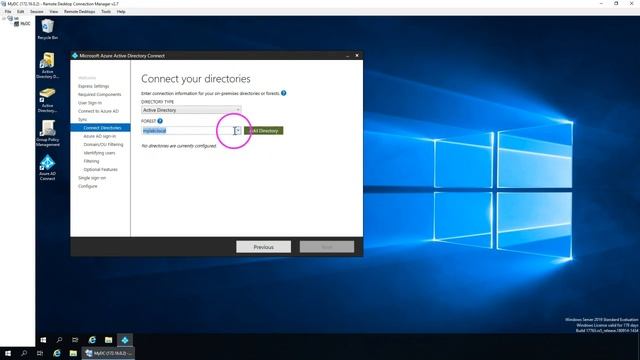Open the DIRECTORY TYPE dropdown
This screenshot has width=640, height=360.
coord(191,110)
